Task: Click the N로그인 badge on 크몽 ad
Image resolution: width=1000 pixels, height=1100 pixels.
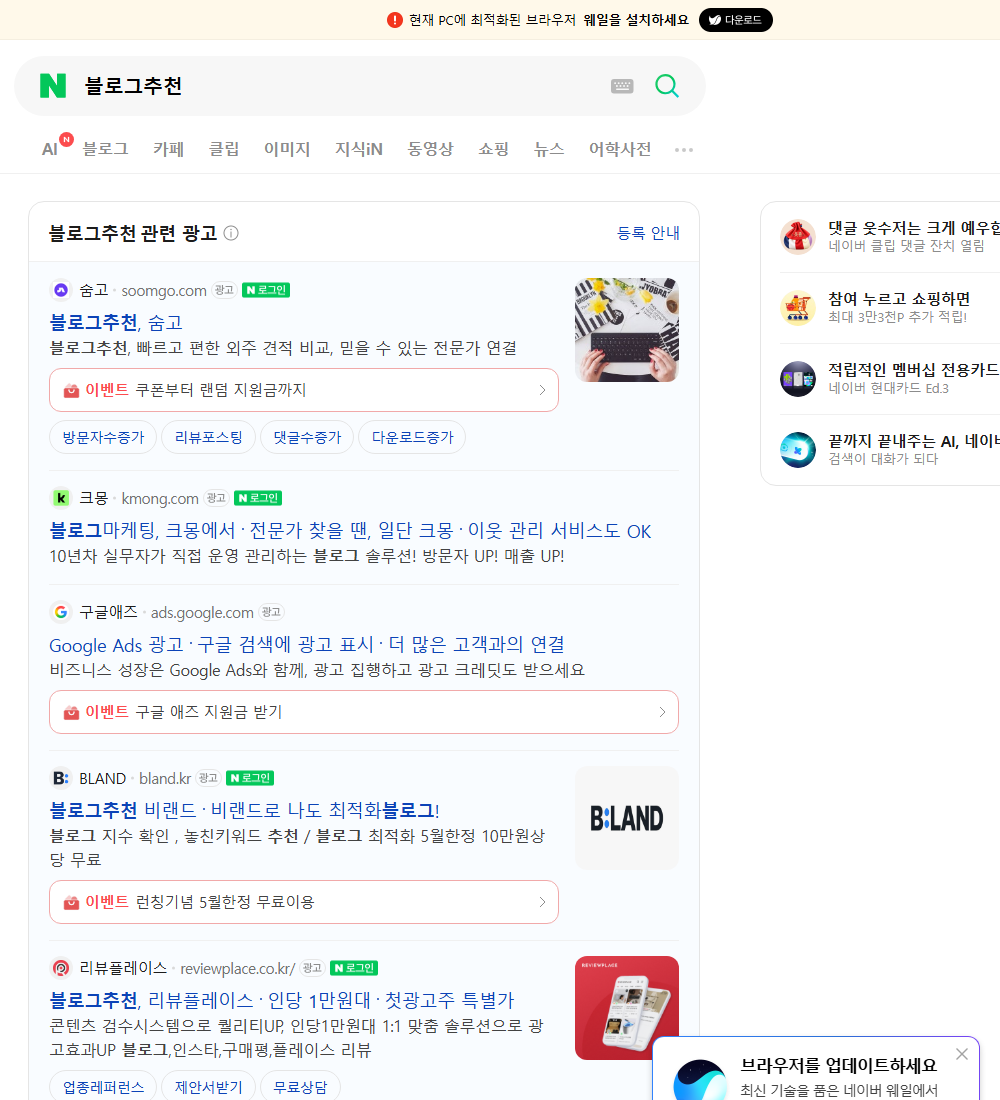Action: tap(258, 498)
